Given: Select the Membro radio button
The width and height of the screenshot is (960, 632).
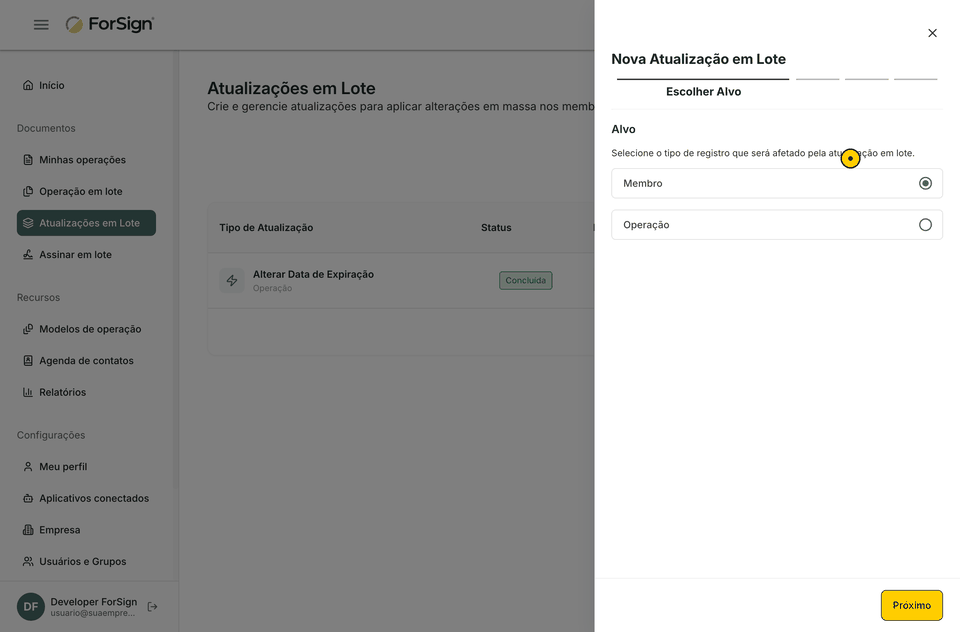Looking at the screenshot, I should coord(925,183).
